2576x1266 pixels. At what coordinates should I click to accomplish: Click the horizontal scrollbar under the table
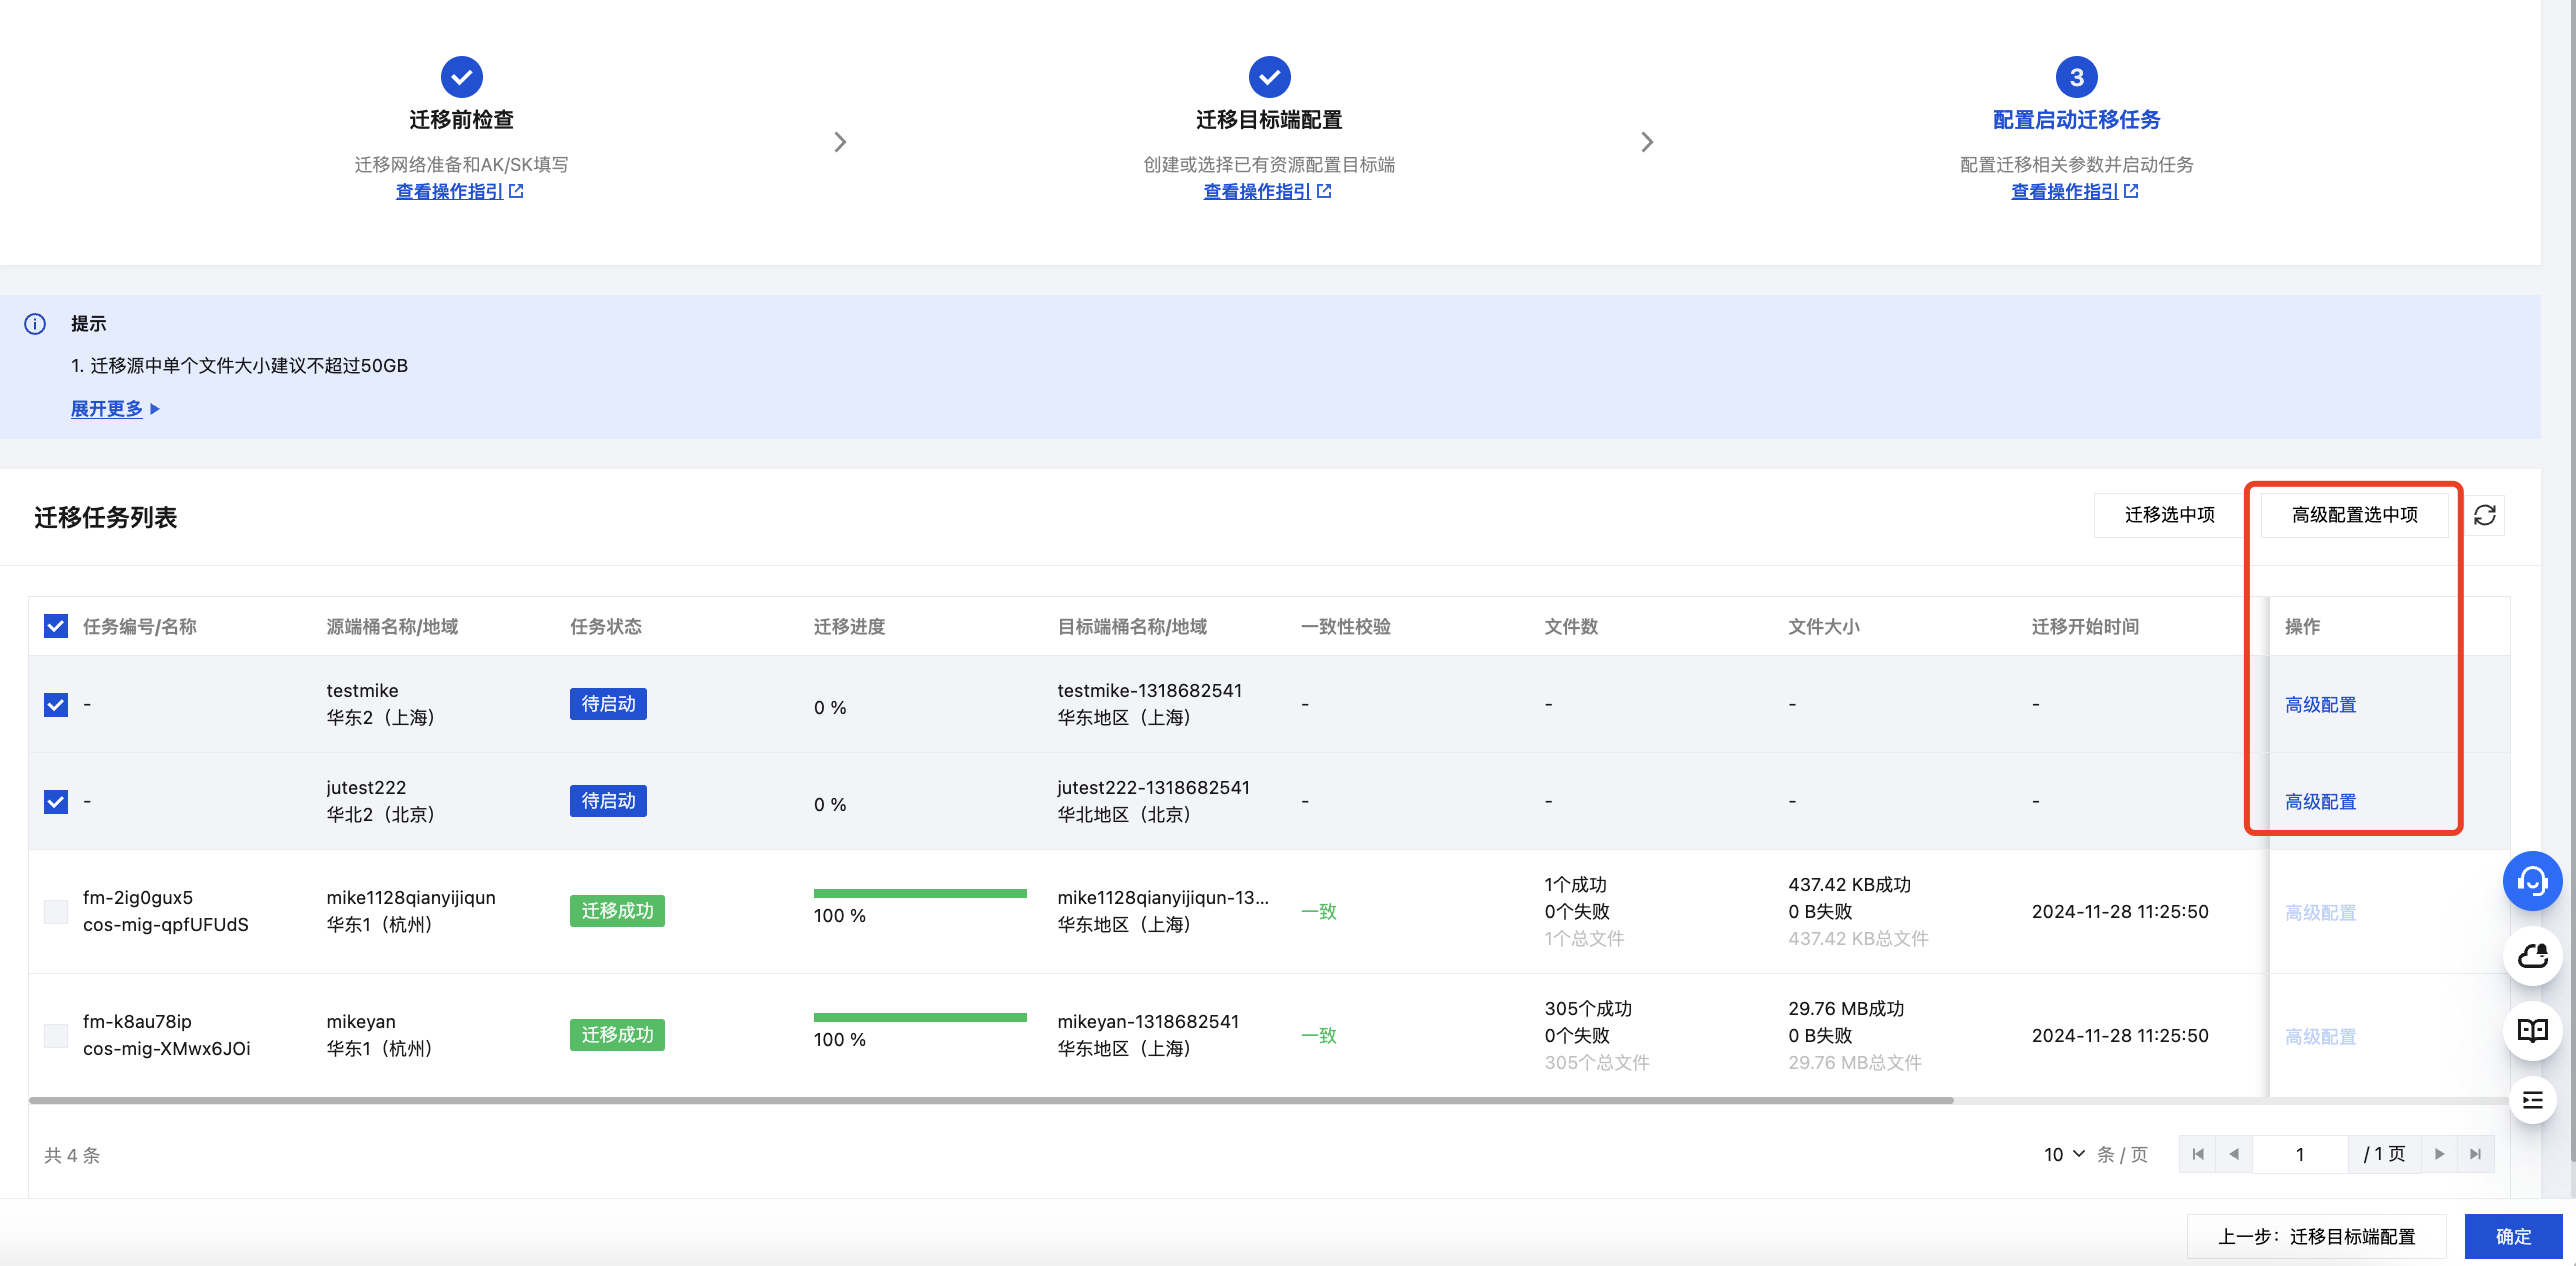[990, 1101]
